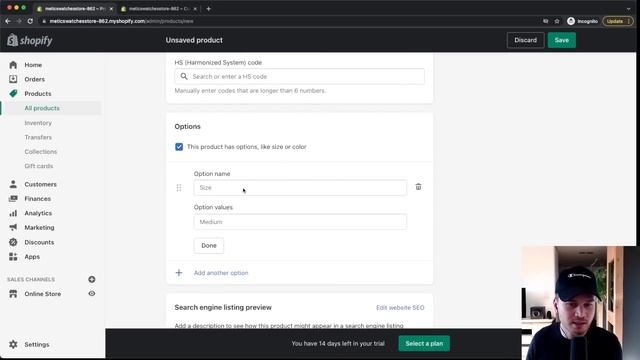Screen dimensions: 640x360
Task: Click the HS code search magnifier icon
Action: [x=184, y=76]
